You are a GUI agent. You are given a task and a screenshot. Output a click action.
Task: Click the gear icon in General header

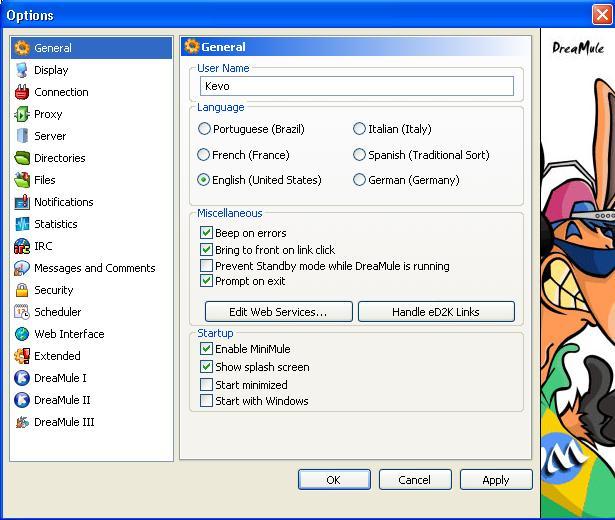click(192, 46)
